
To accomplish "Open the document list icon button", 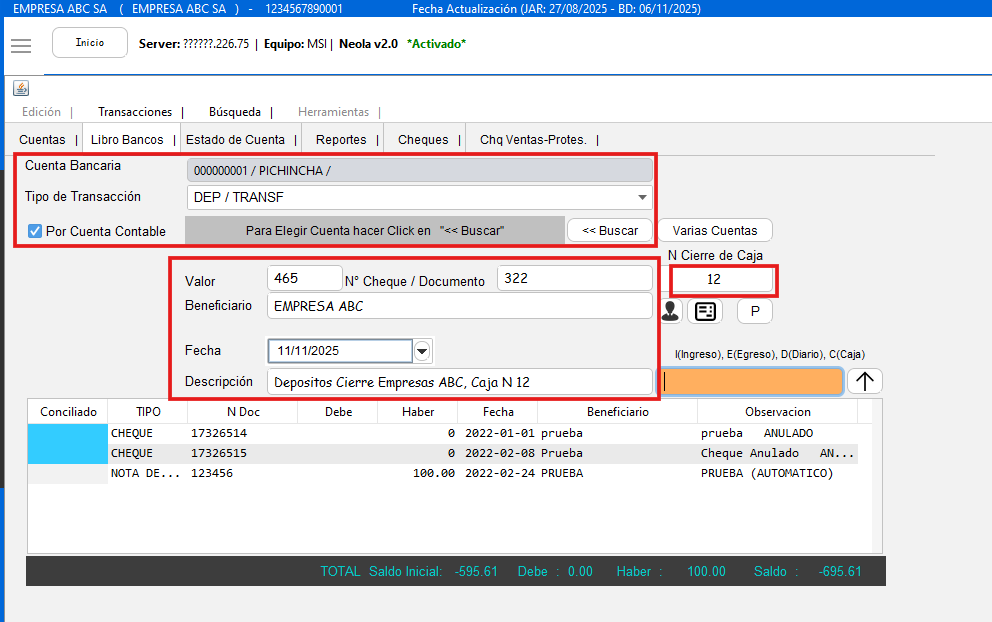I will (705, 311).
